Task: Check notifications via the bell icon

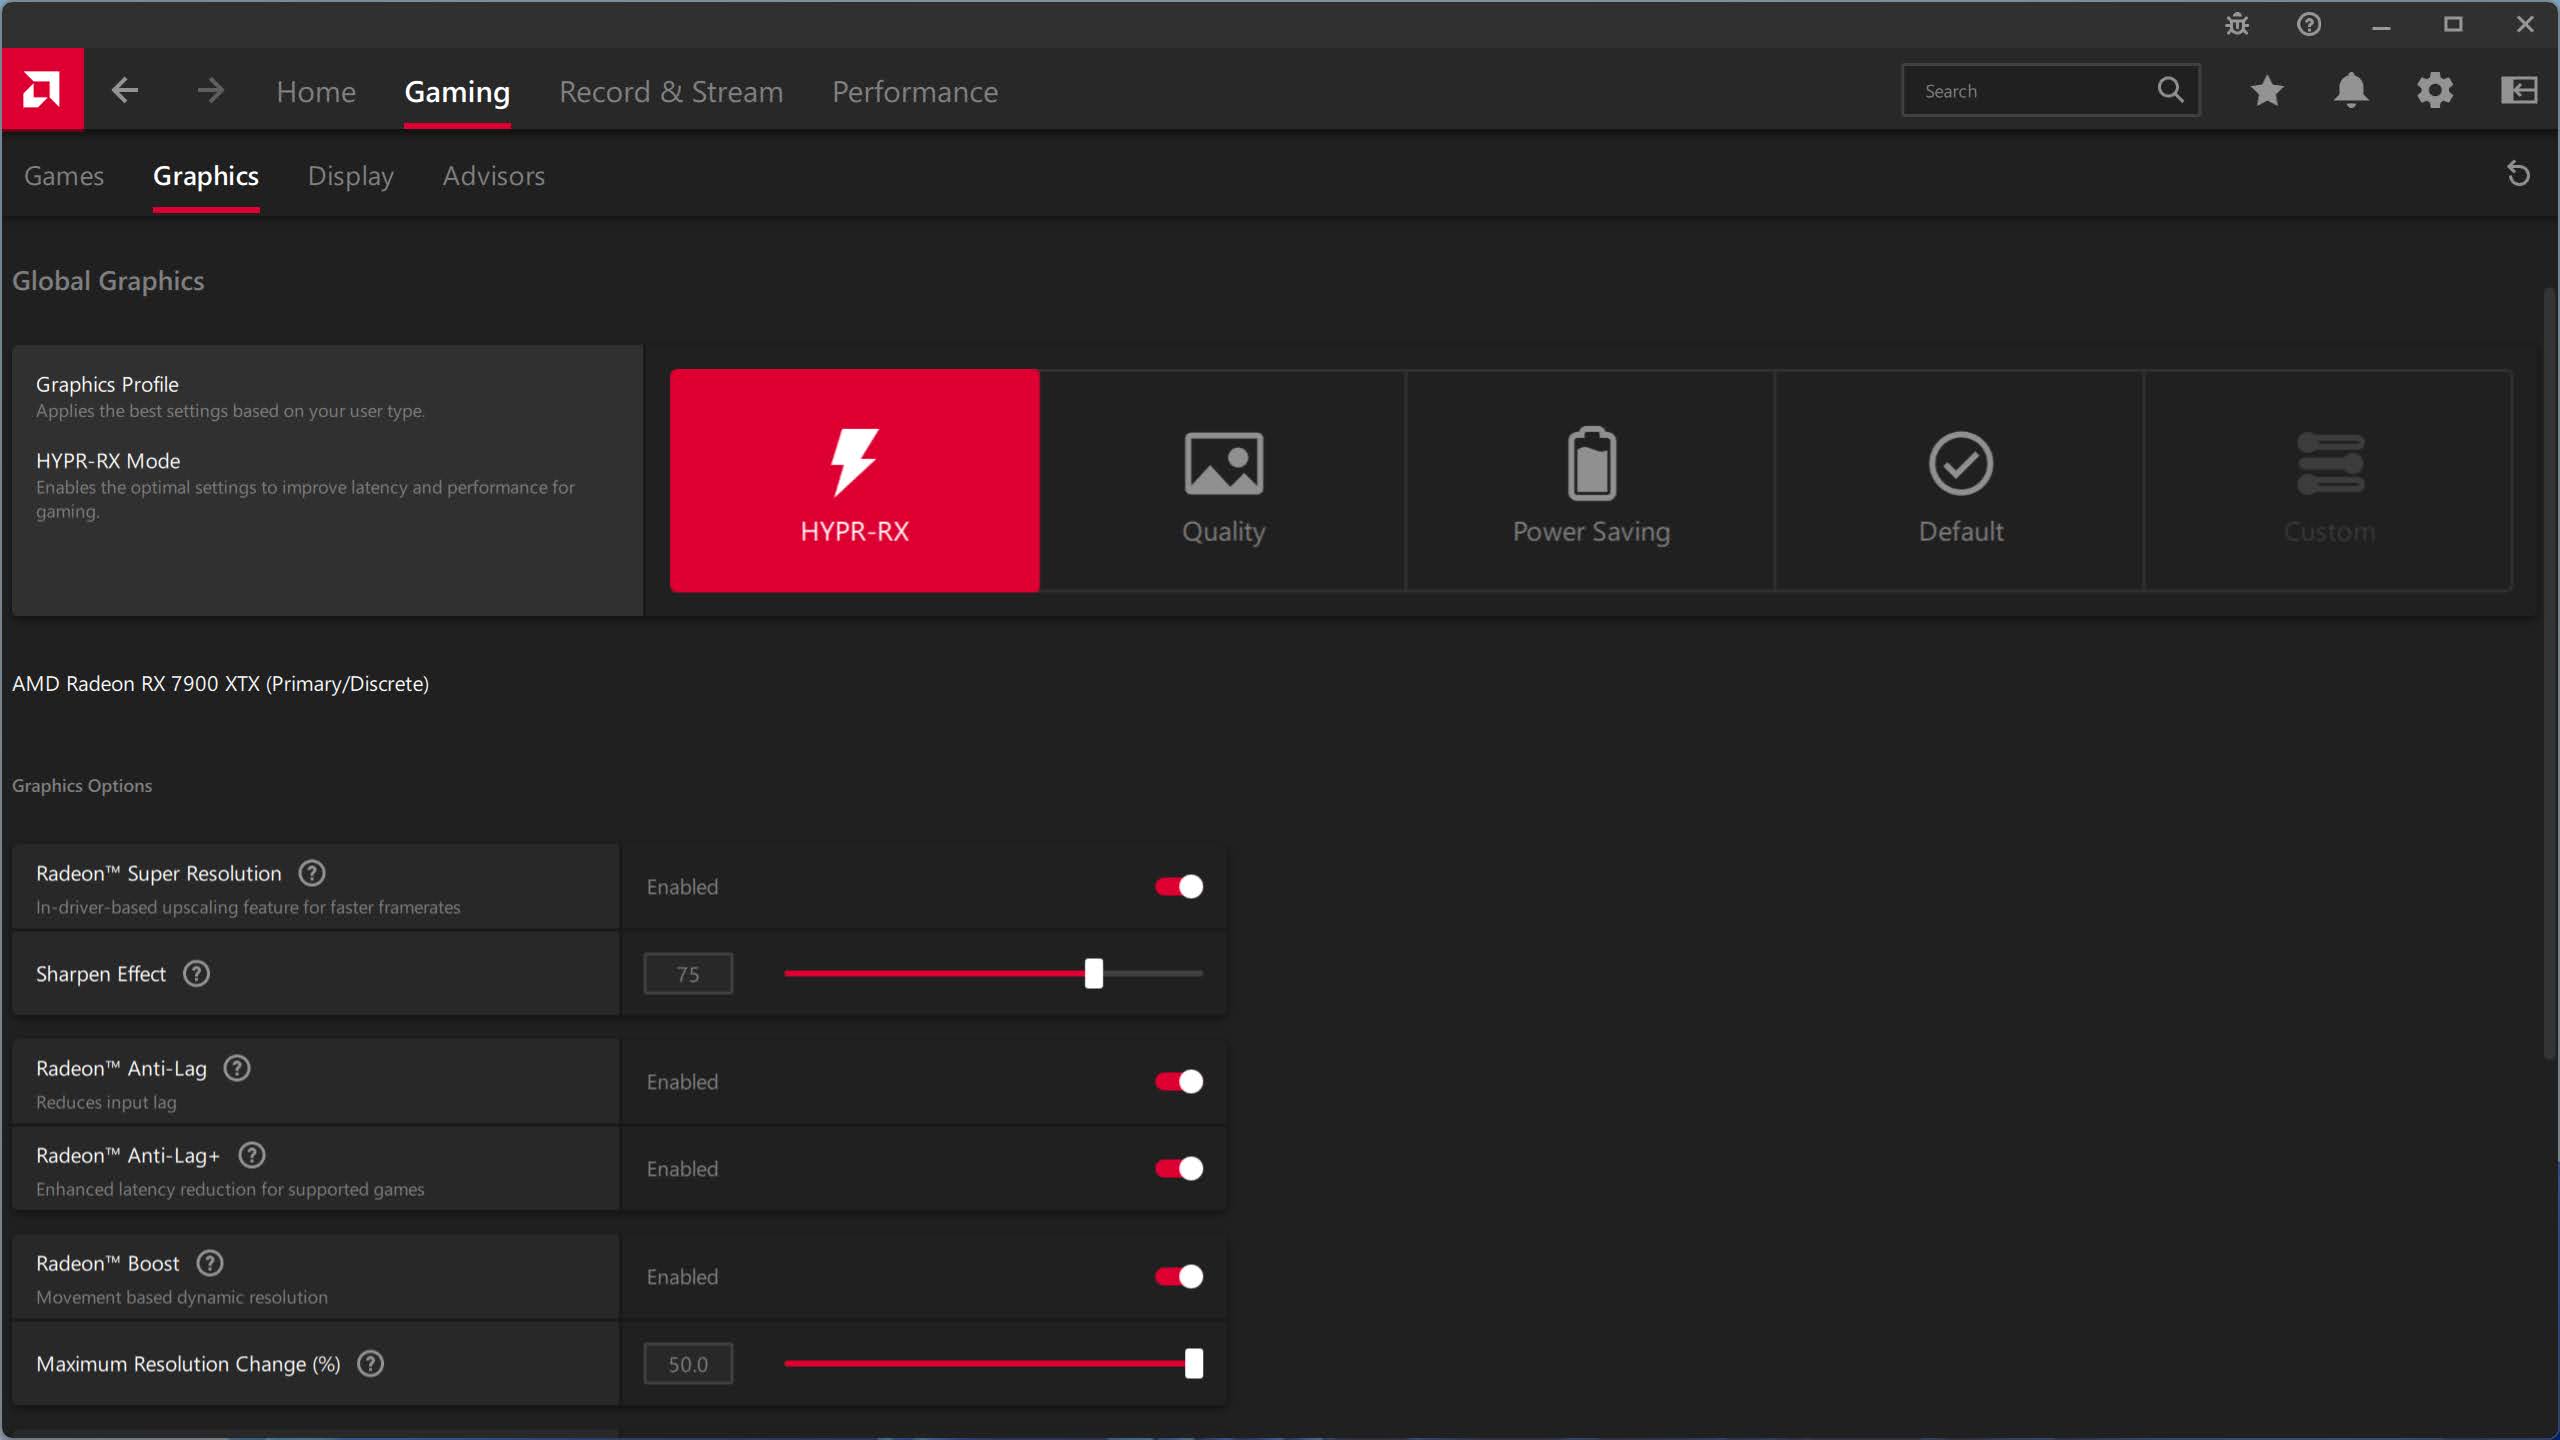Action: pos(2350,90)
